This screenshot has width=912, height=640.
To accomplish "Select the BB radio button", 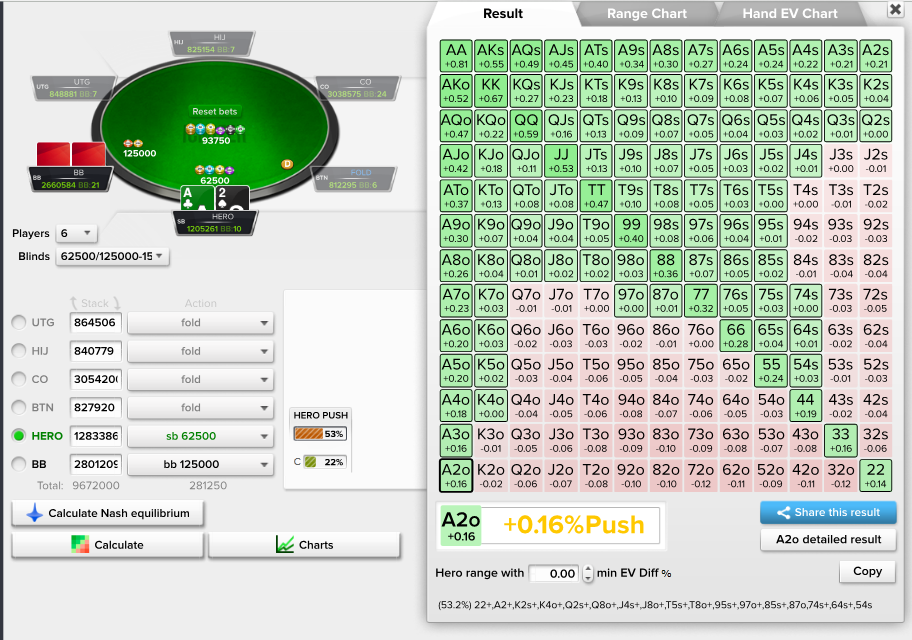I will tap(19, 464).
